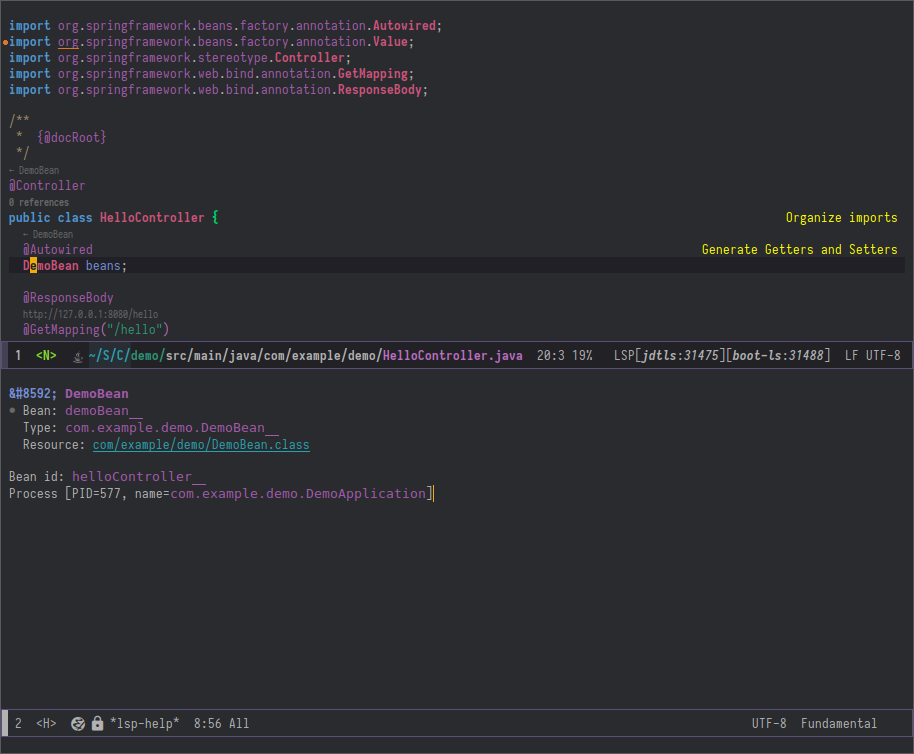The width and height of the screenshot is (914, 754).
Task: Click the DemoBean heading in lsp-help
Action: (97, 394)
